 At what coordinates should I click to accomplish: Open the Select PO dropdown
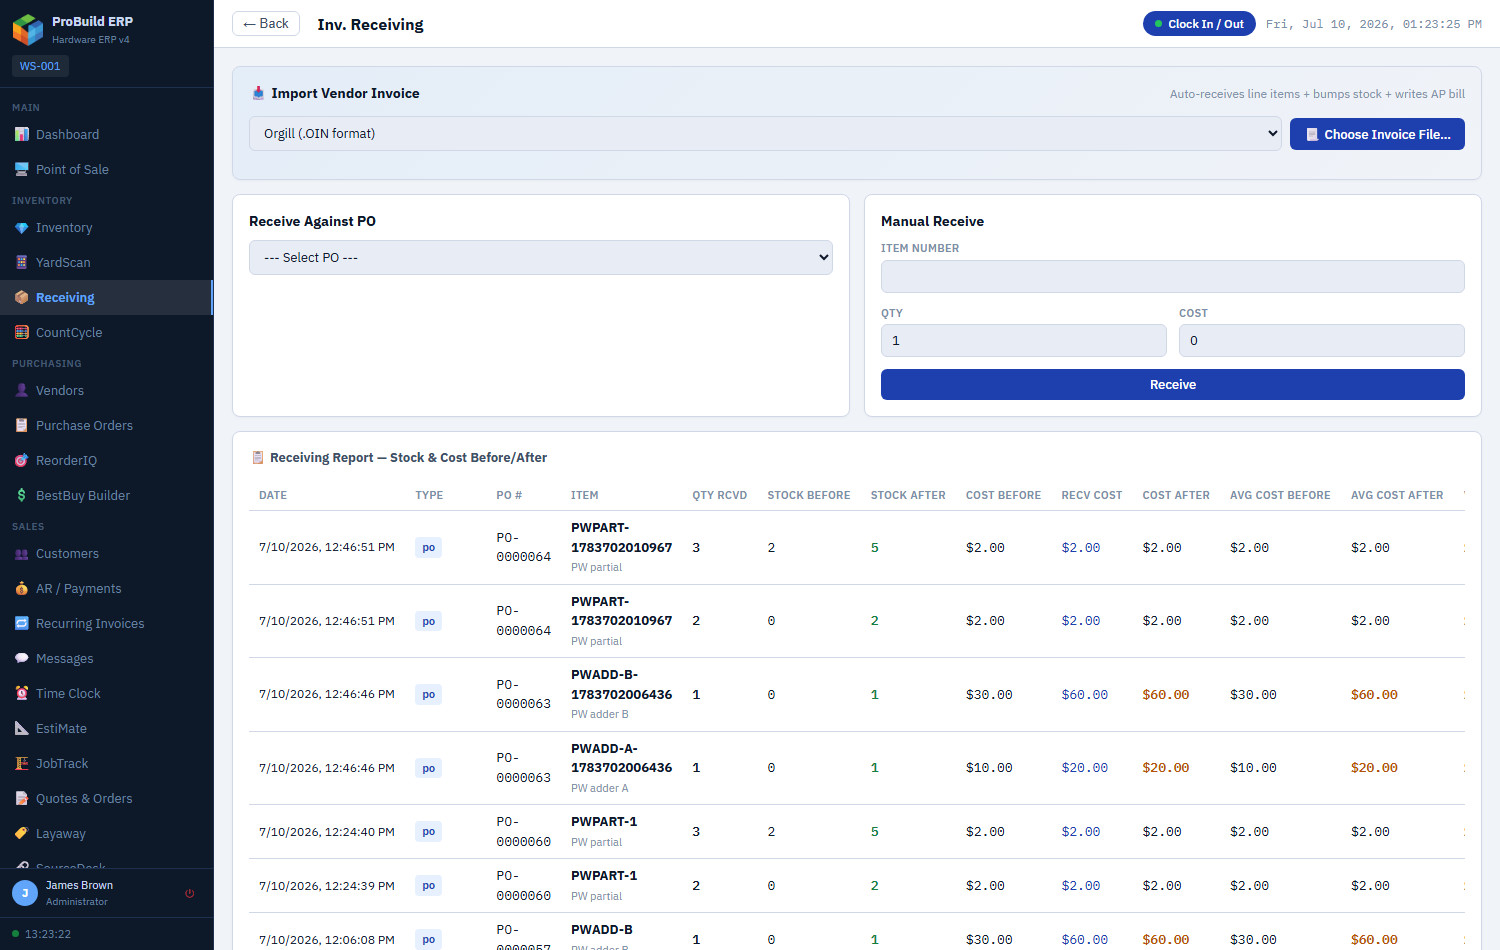(541, 257)
